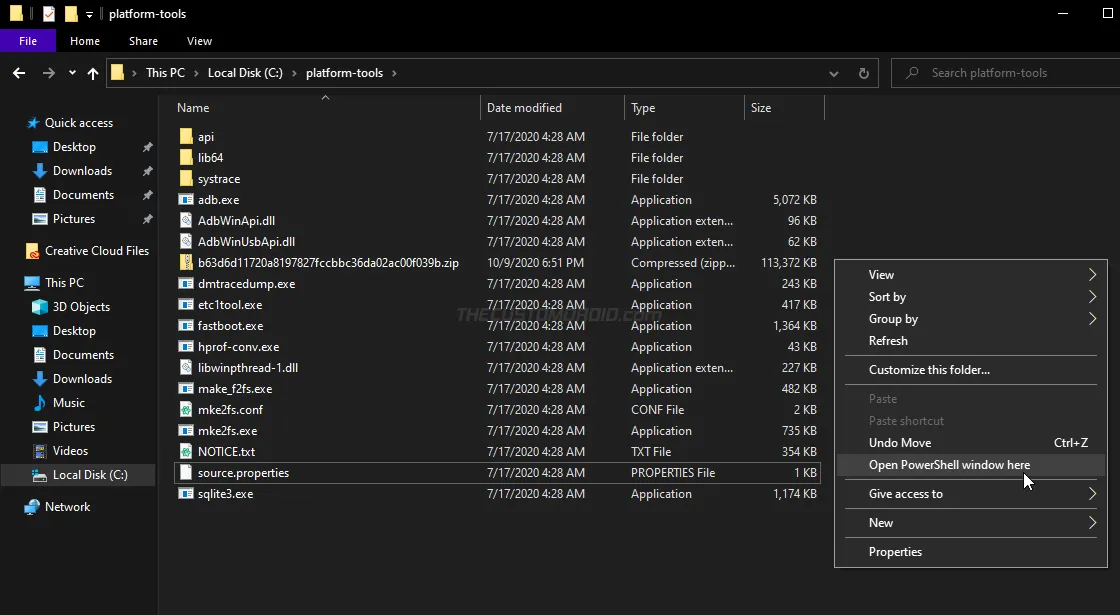Open the address bar history dropdown

tap(833, 72)
